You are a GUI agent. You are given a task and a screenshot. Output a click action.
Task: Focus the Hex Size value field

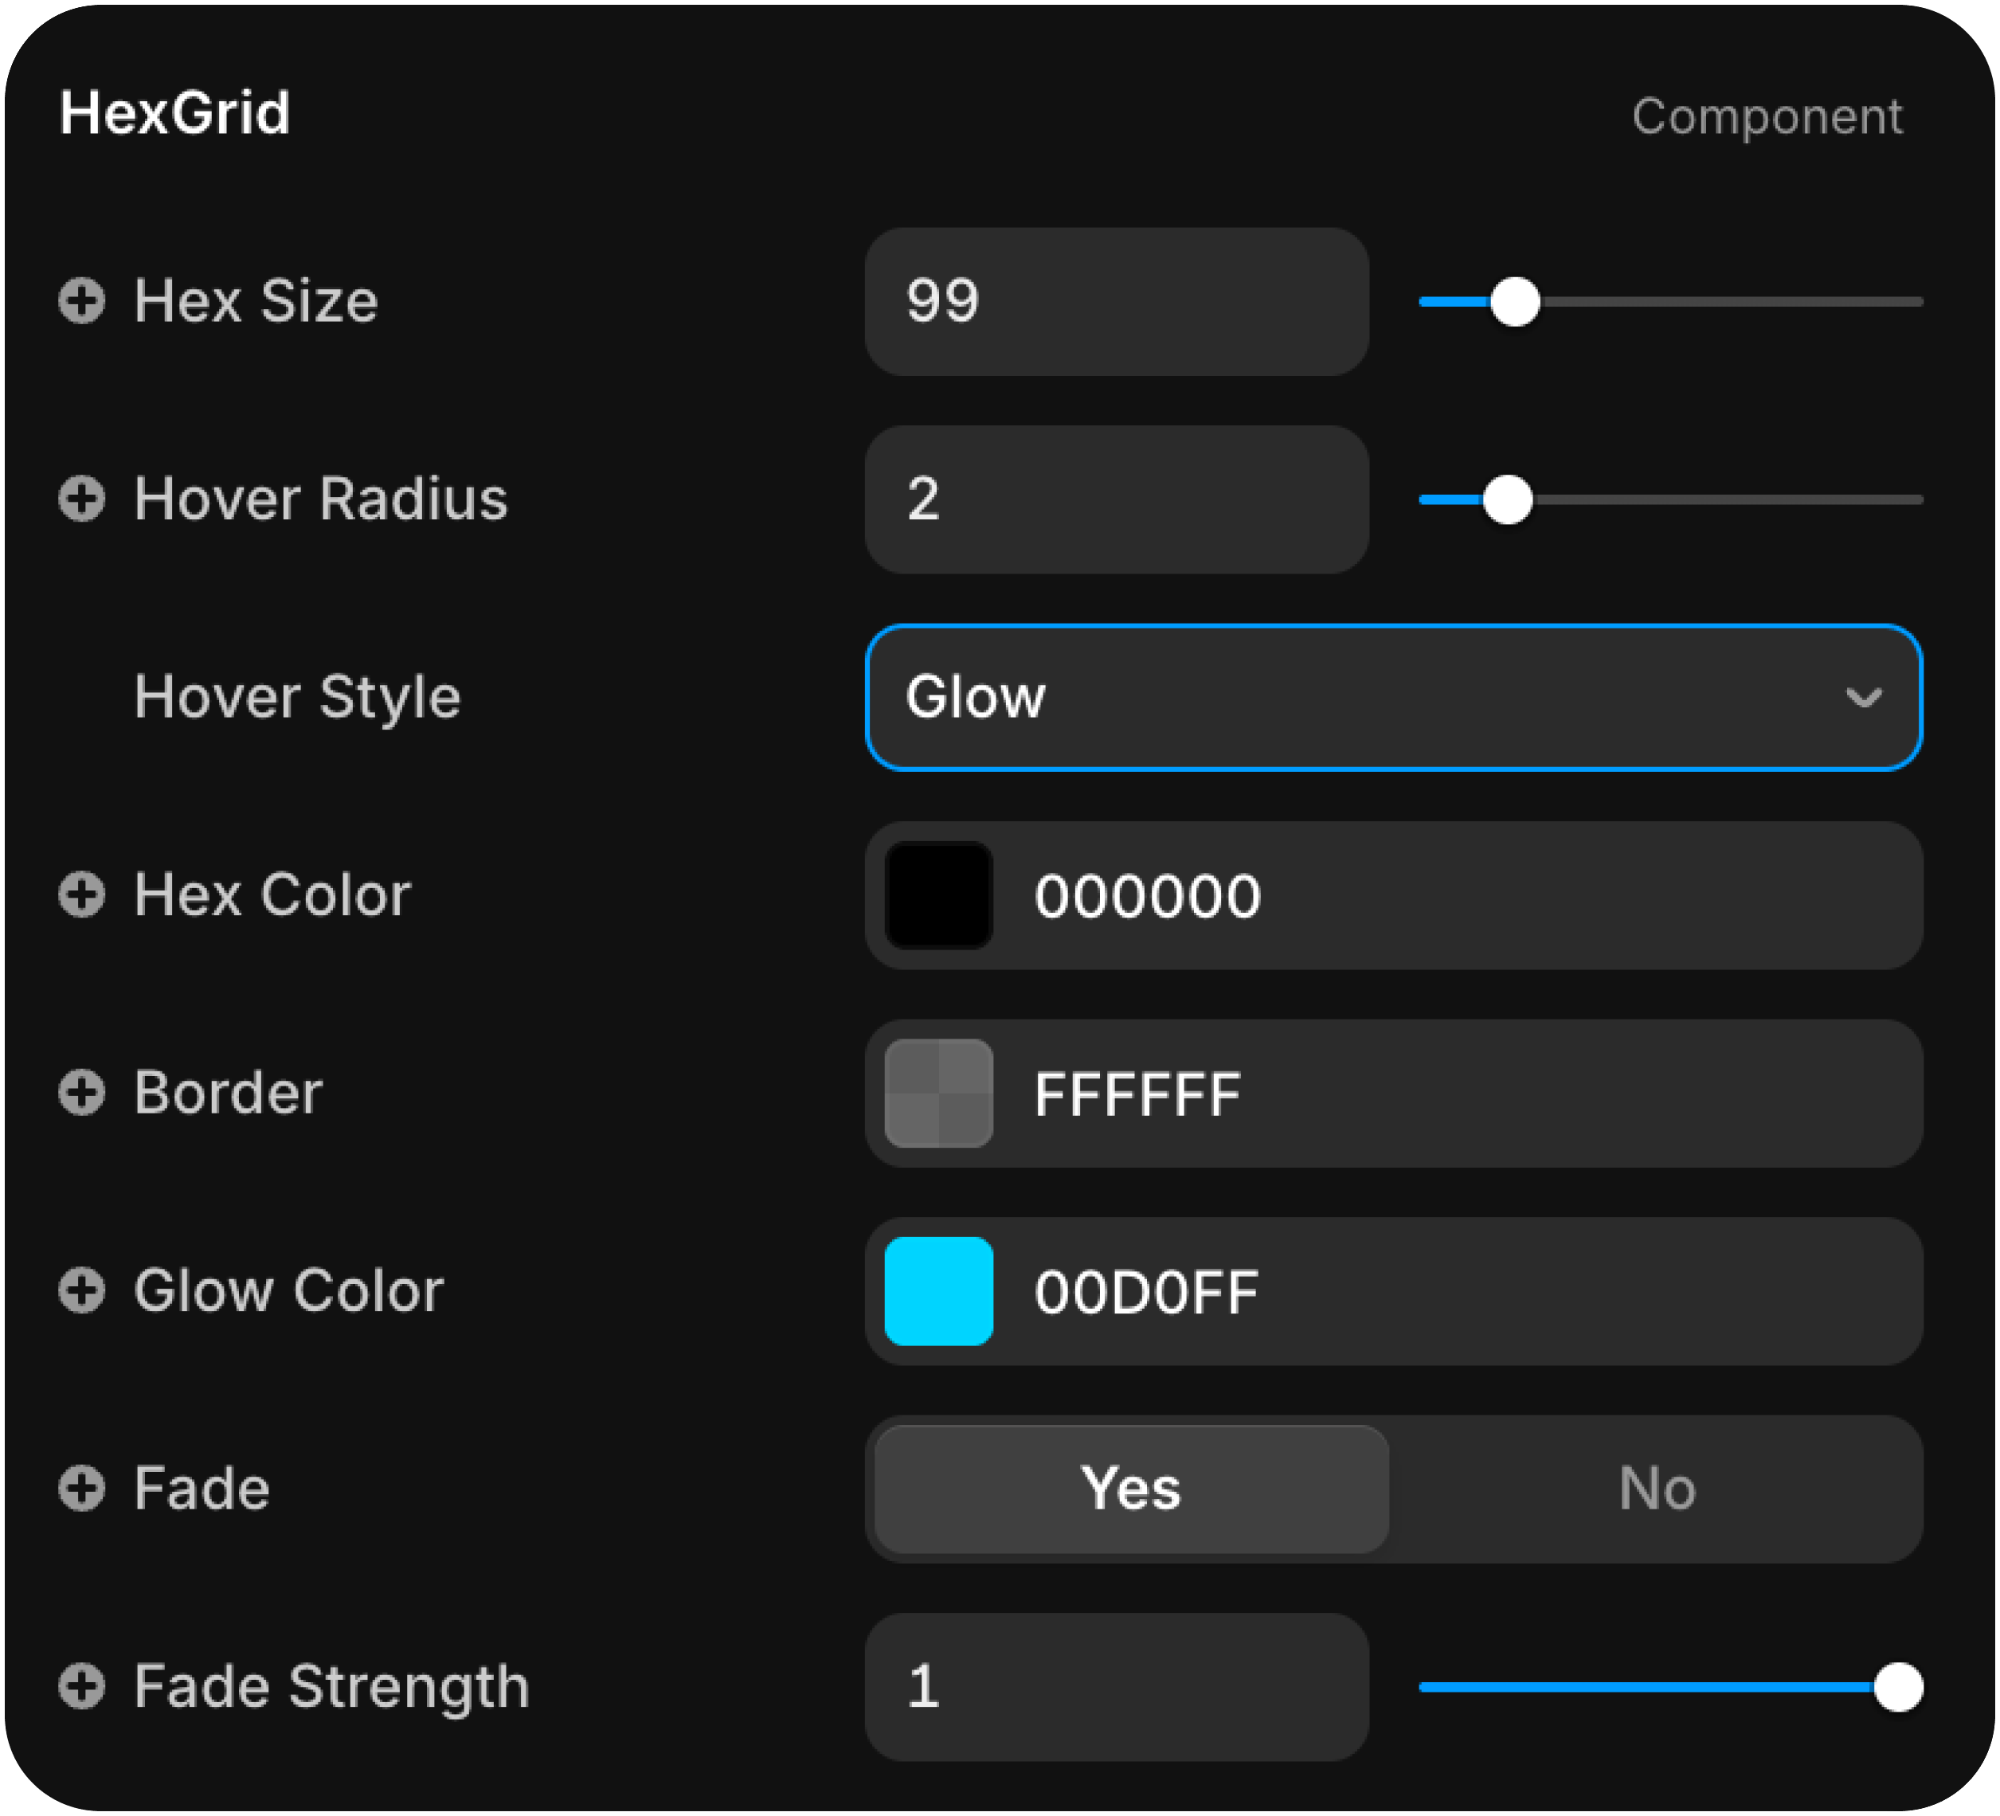click(1116, 302)
